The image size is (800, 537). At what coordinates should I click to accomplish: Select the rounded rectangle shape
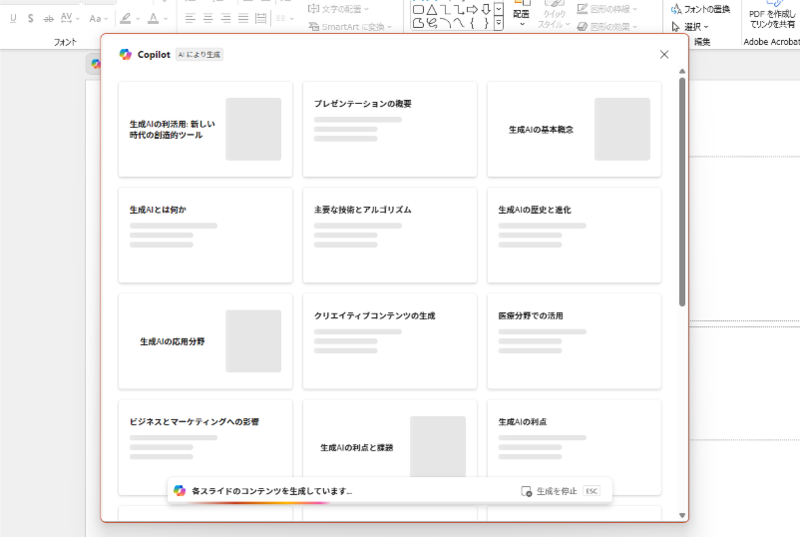point(418,10)
